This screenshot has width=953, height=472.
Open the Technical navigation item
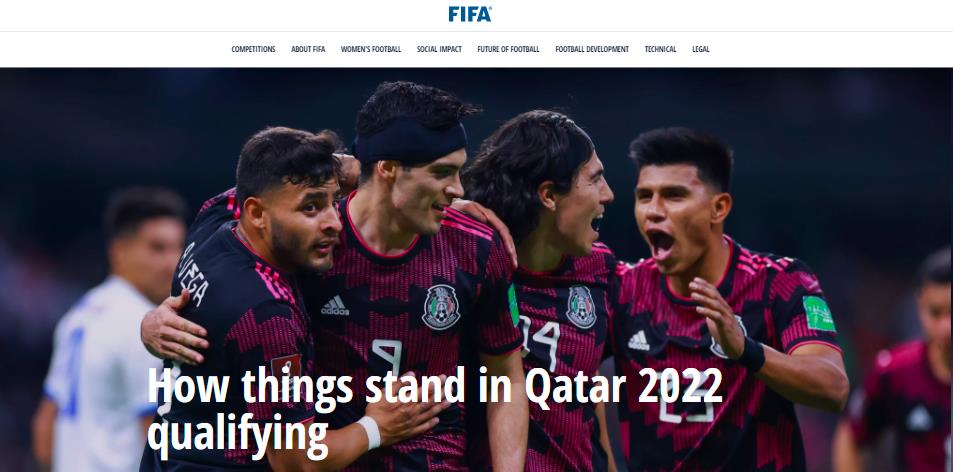(660, 49)
